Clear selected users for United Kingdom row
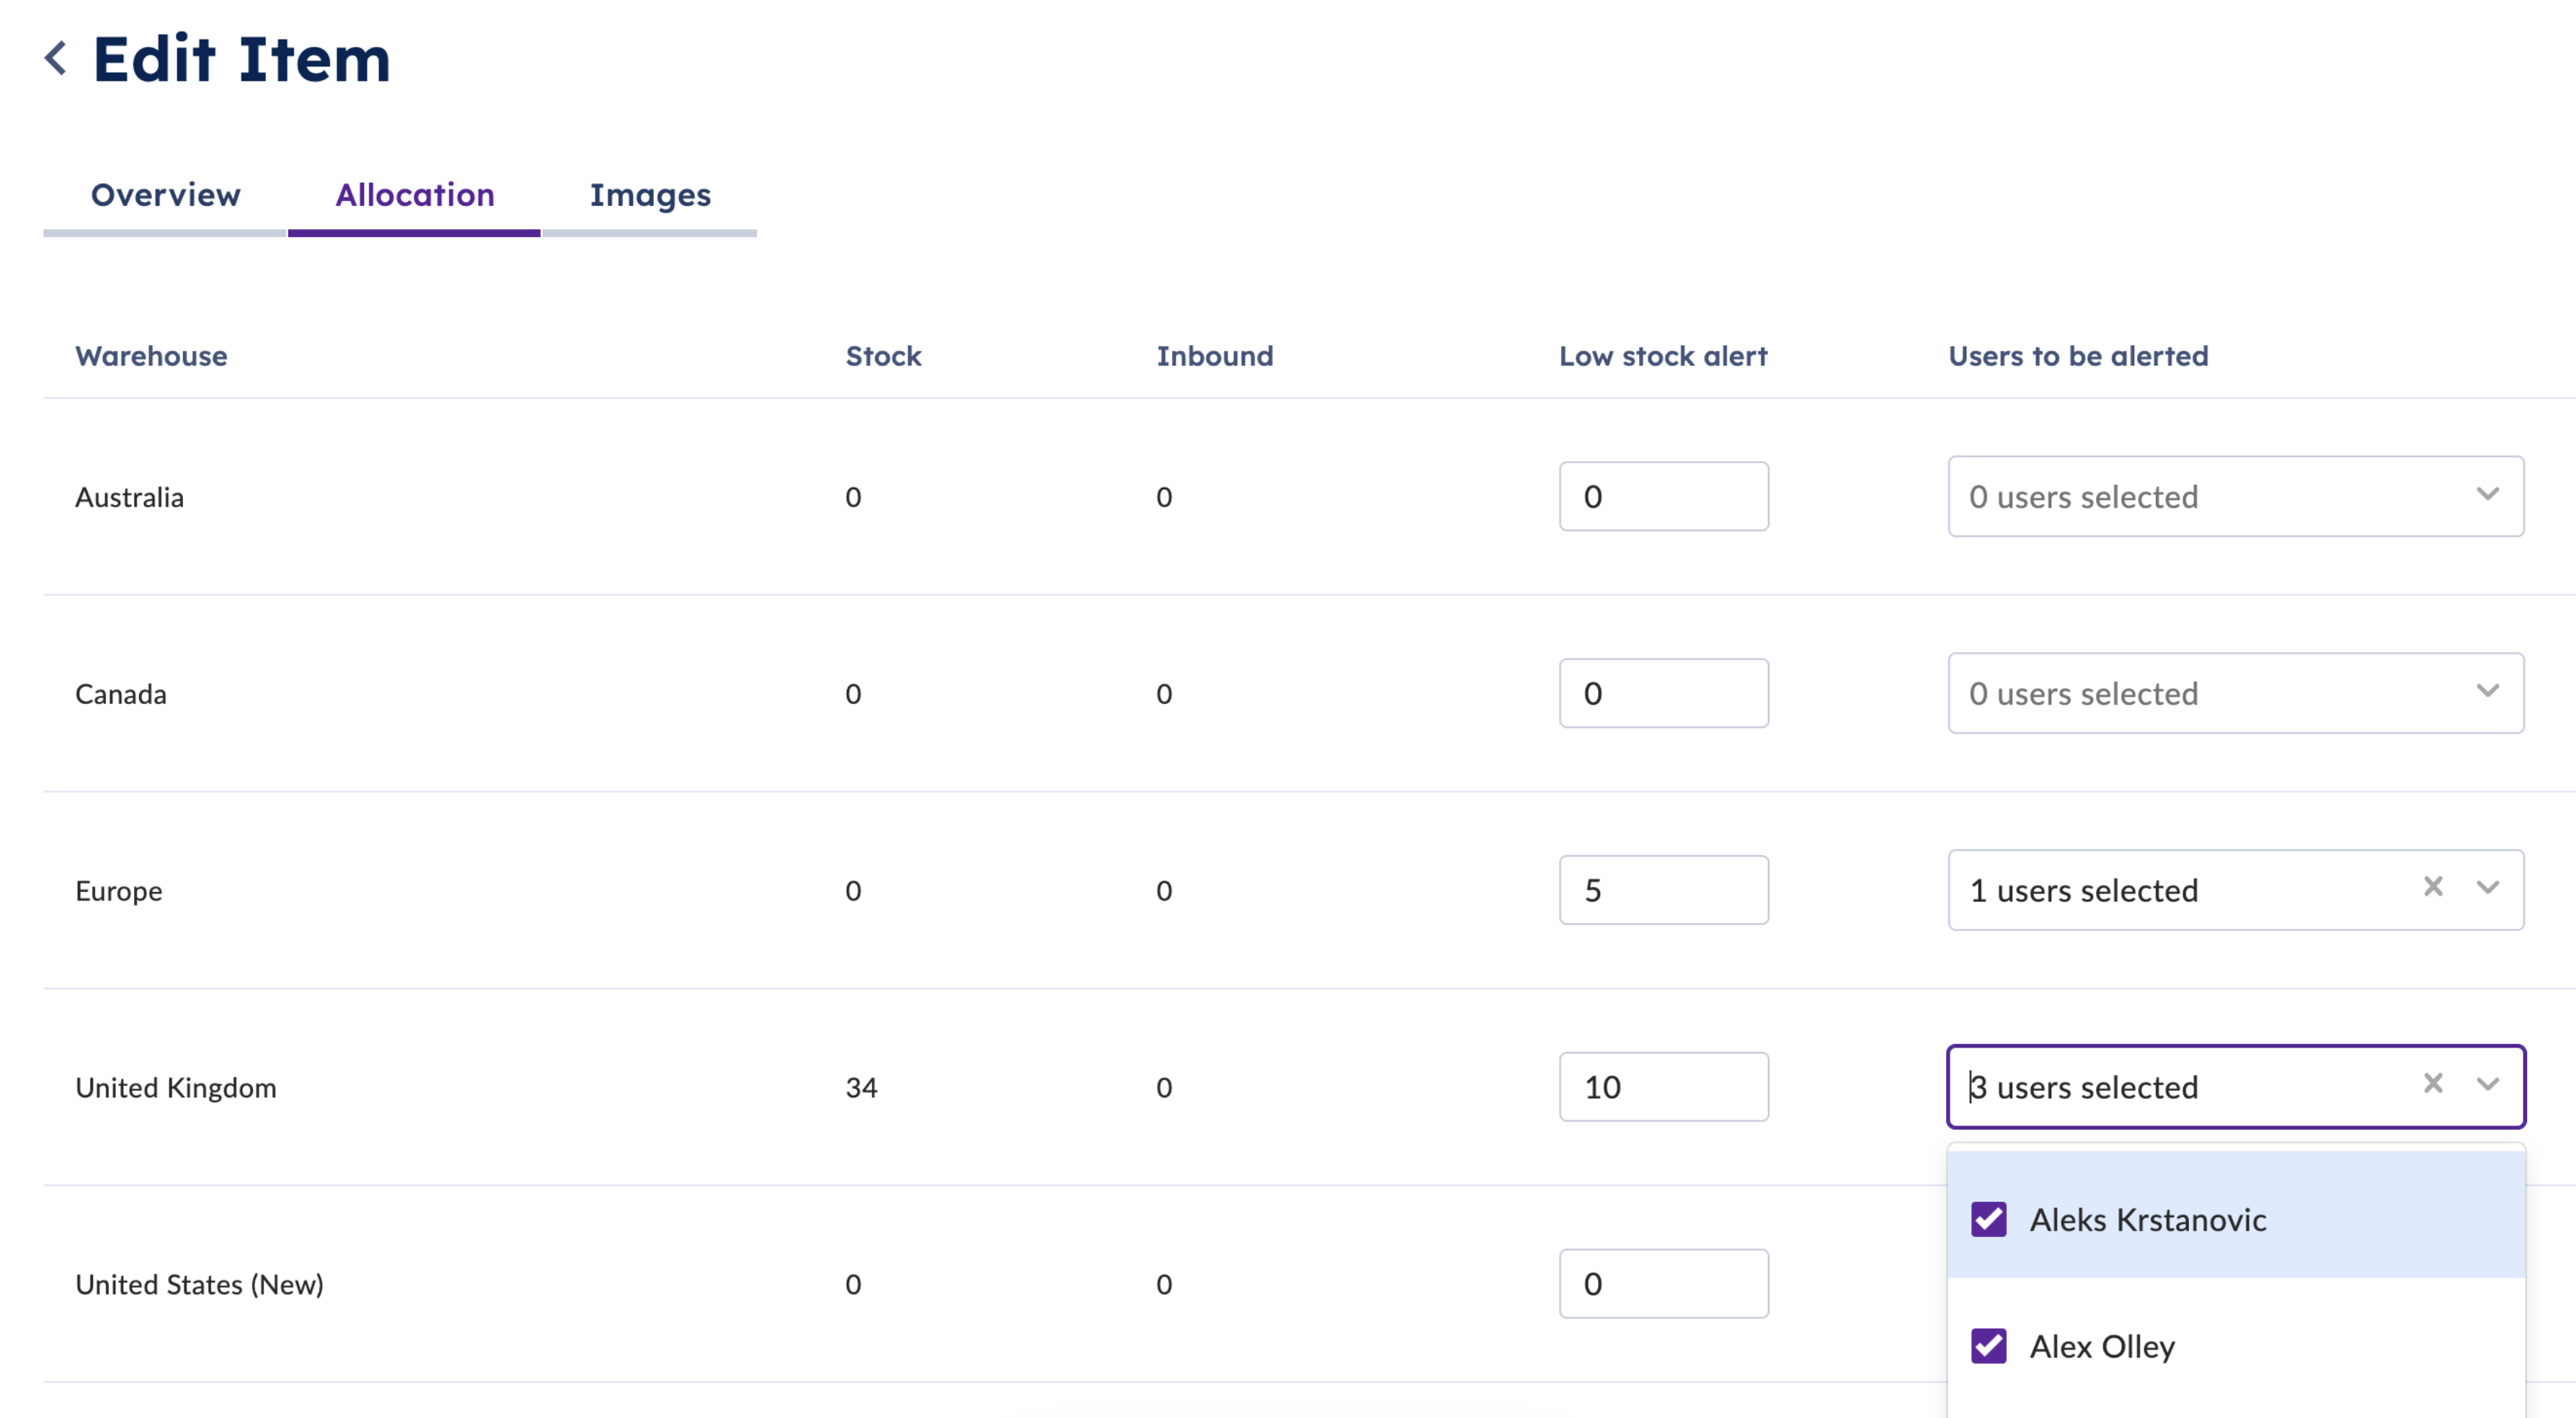The height and width of the screenshot is (1418, 2576). pyautogui.click(x=2433, y=1084)
